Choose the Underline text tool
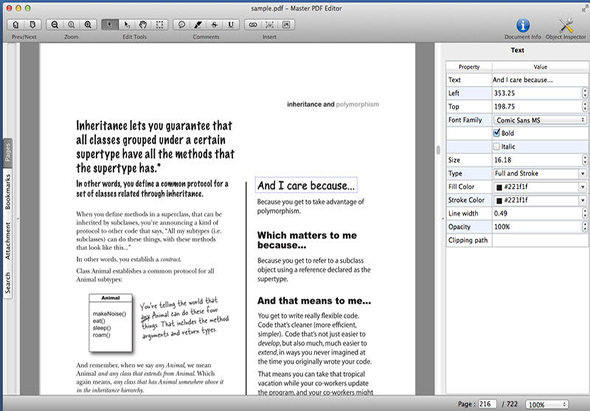This screenshot has height=411, width=590. (231, 25)
